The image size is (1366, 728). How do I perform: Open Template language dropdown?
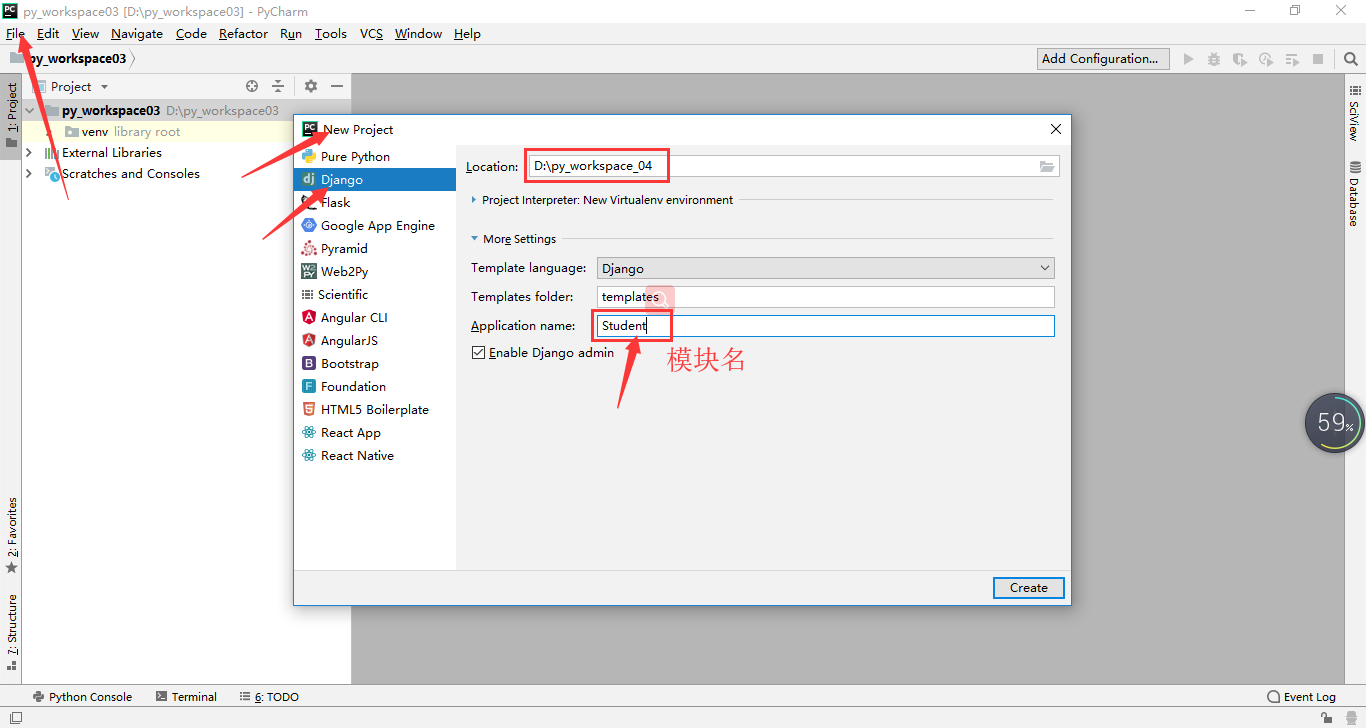(826, 268)
